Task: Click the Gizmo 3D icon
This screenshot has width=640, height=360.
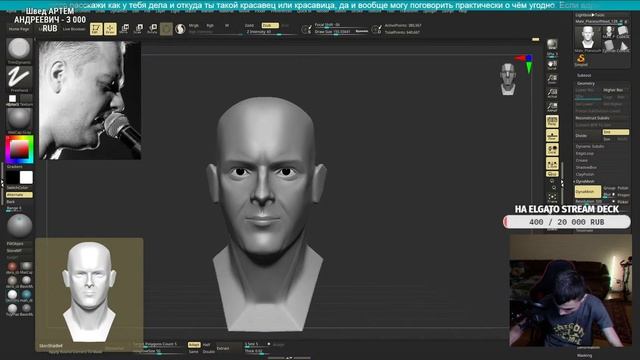Action: pyautogui.click(x=166, y=29)
